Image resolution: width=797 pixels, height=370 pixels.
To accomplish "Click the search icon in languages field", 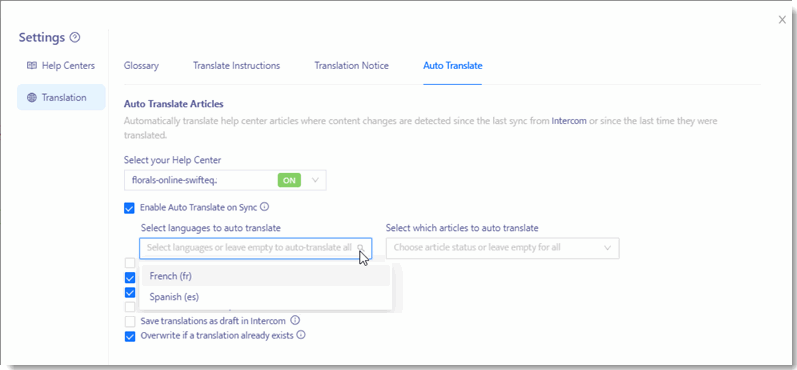I will 360,248.
